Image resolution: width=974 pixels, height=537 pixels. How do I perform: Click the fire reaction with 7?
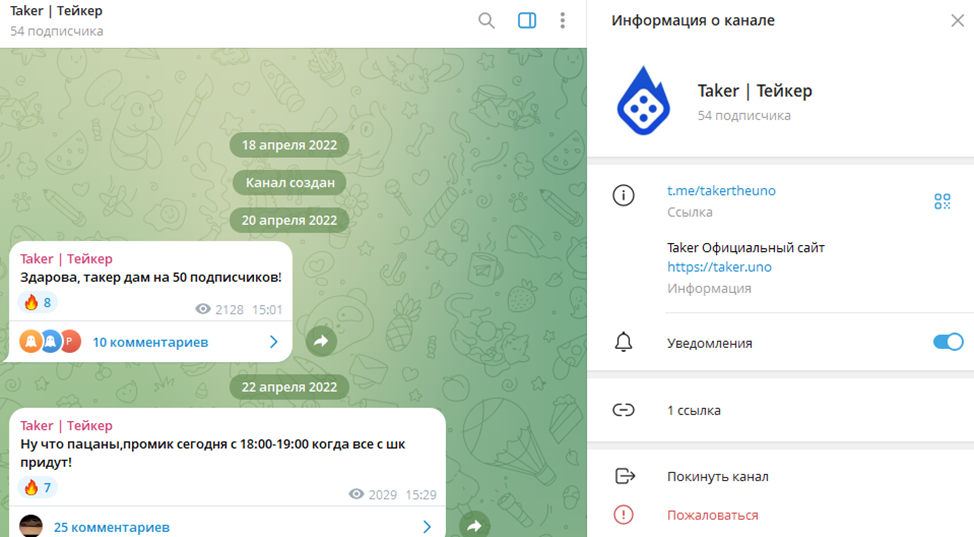pyautogui.click(x=37, y=487)
